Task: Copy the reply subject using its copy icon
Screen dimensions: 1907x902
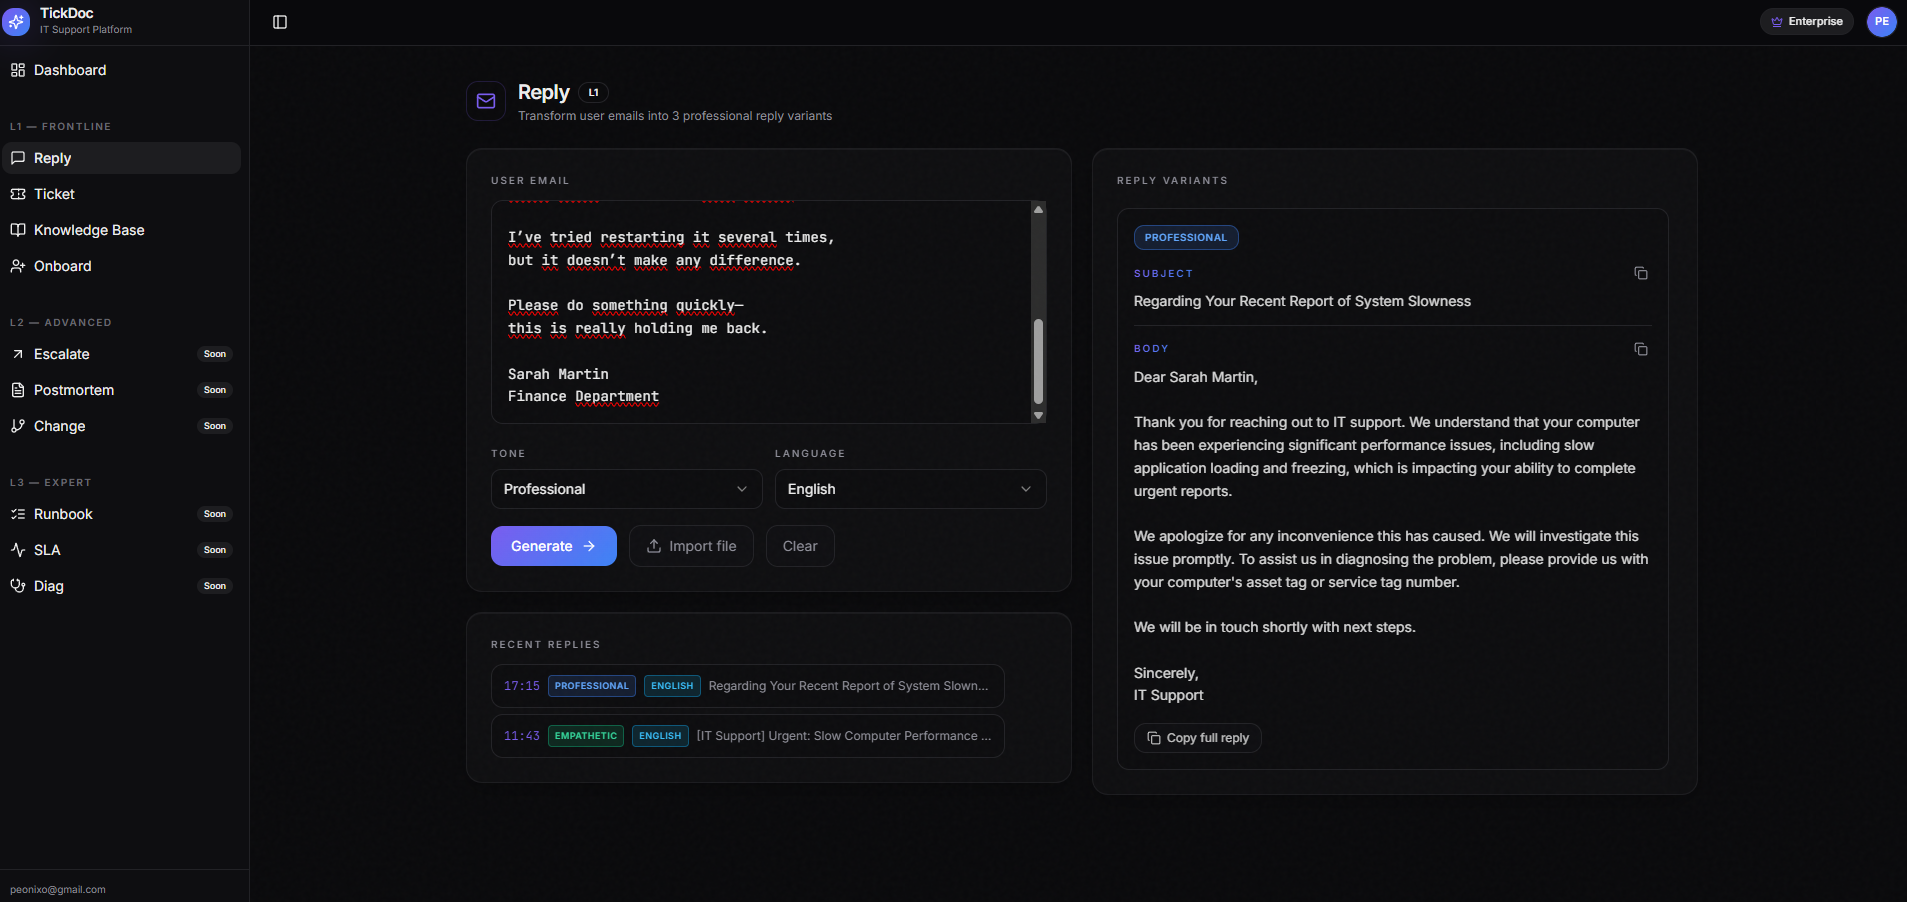Action: (x=1639, y=273)
